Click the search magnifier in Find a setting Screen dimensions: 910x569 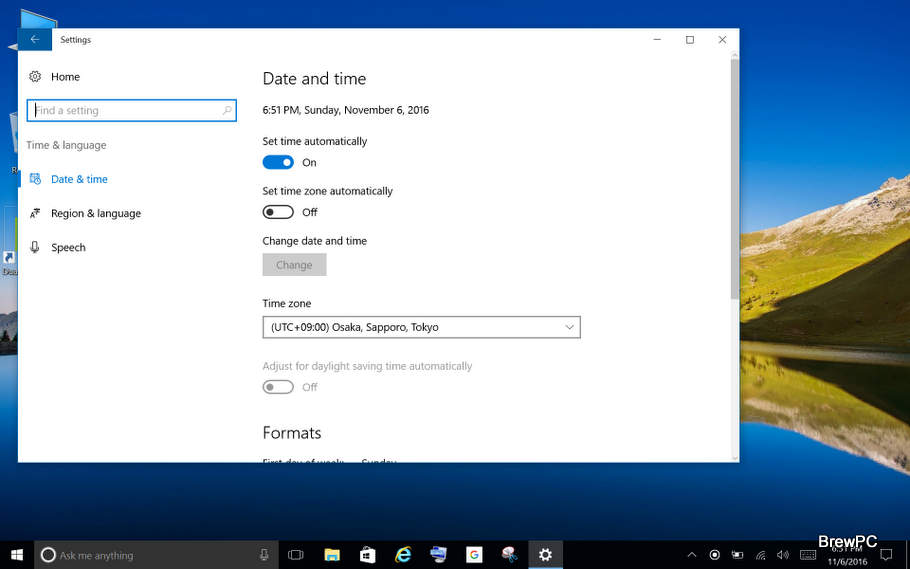pos(226,111)
